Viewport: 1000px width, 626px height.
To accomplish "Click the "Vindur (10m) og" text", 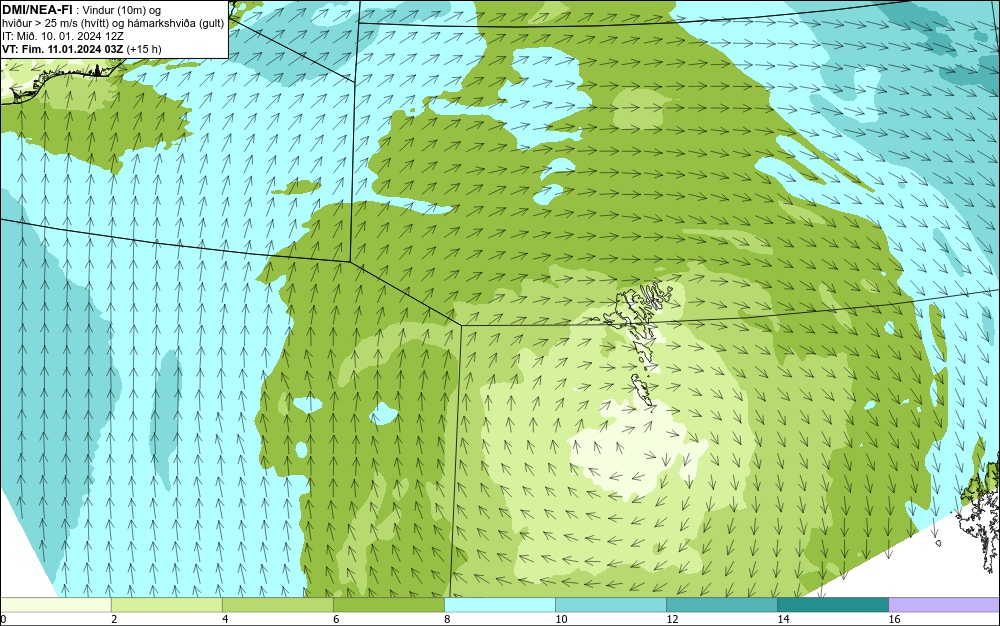I will pos(122,9).
